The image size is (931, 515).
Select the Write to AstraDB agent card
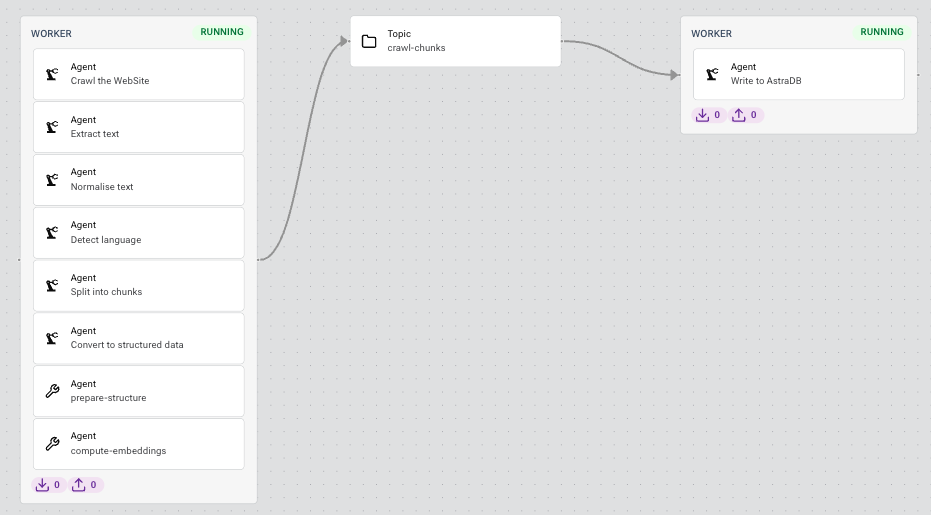pos(799,74)
